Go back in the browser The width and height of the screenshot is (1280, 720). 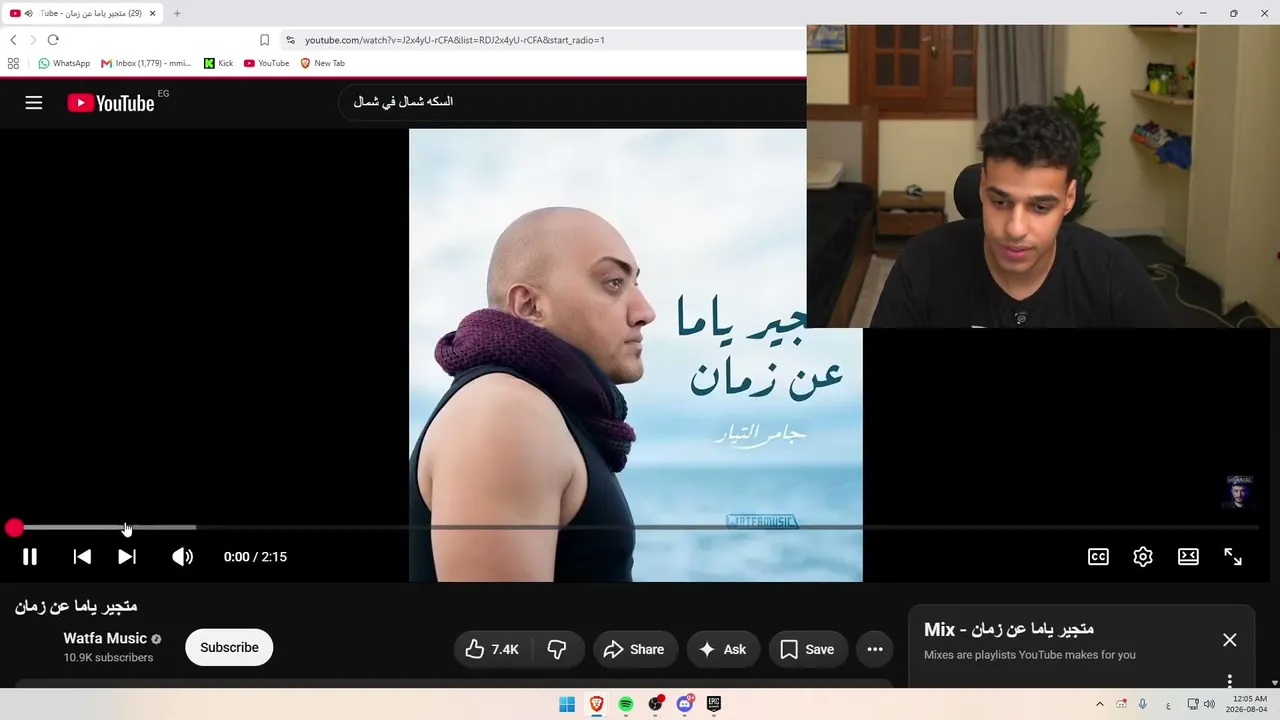(x=13, y=40)
